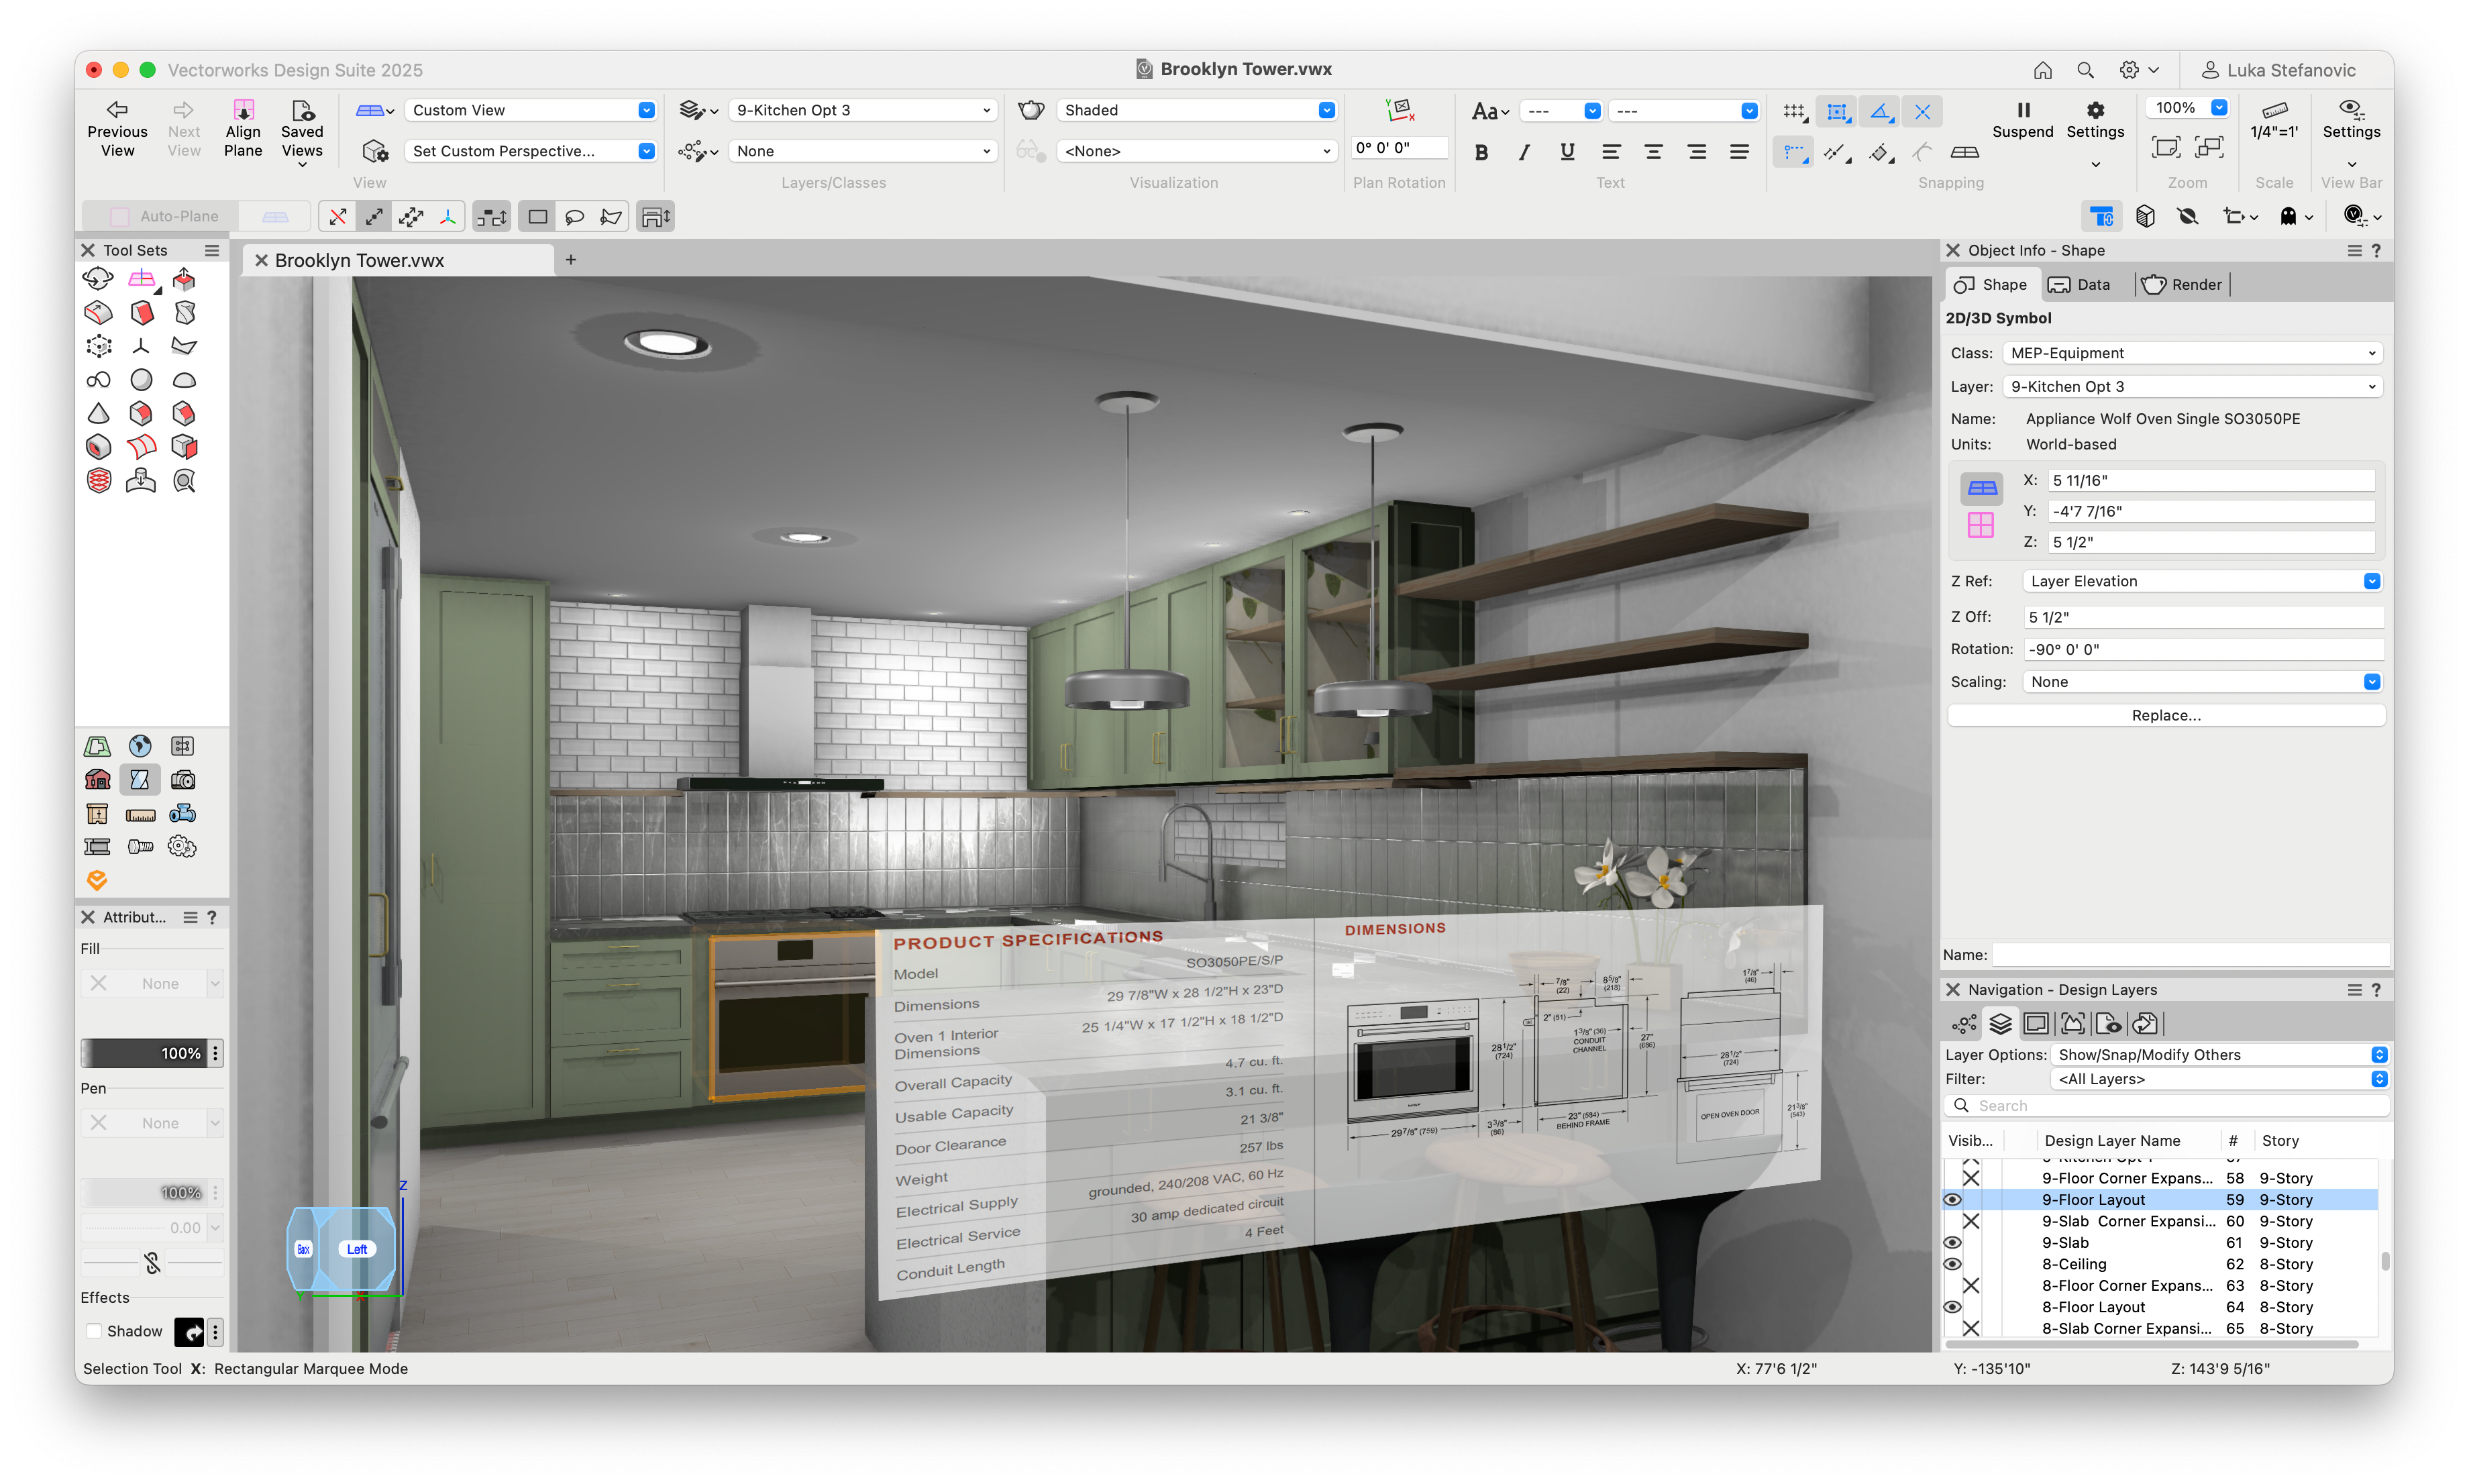This screenshot has width=2469, height=1484.
Task: Click the Suspend snapping icon
Action: point(2022,110)
